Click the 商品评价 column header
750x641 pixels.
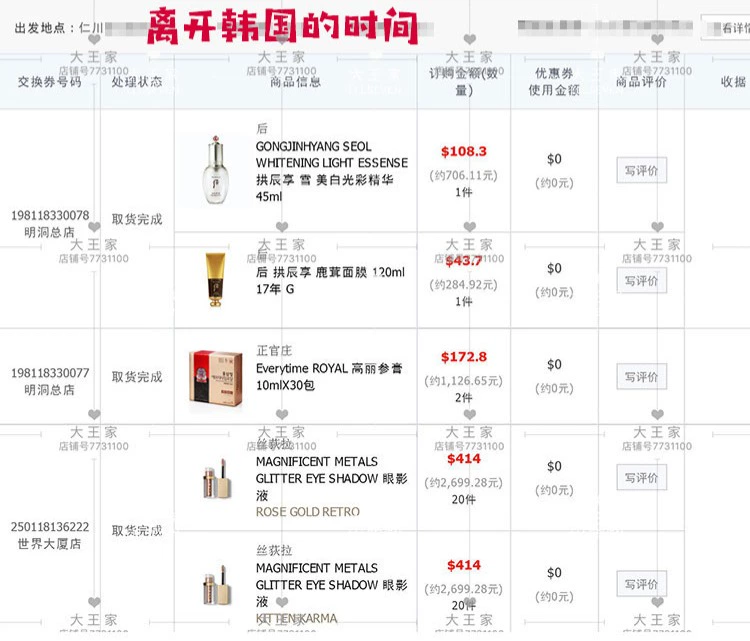tap(641, 82)
